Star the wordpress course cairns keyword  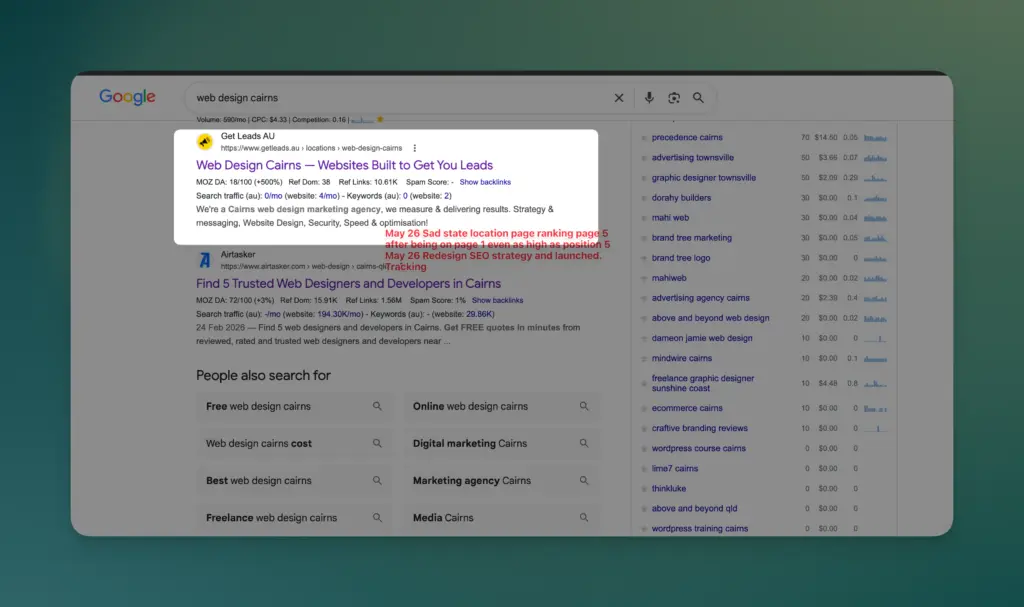click(644, 449)
